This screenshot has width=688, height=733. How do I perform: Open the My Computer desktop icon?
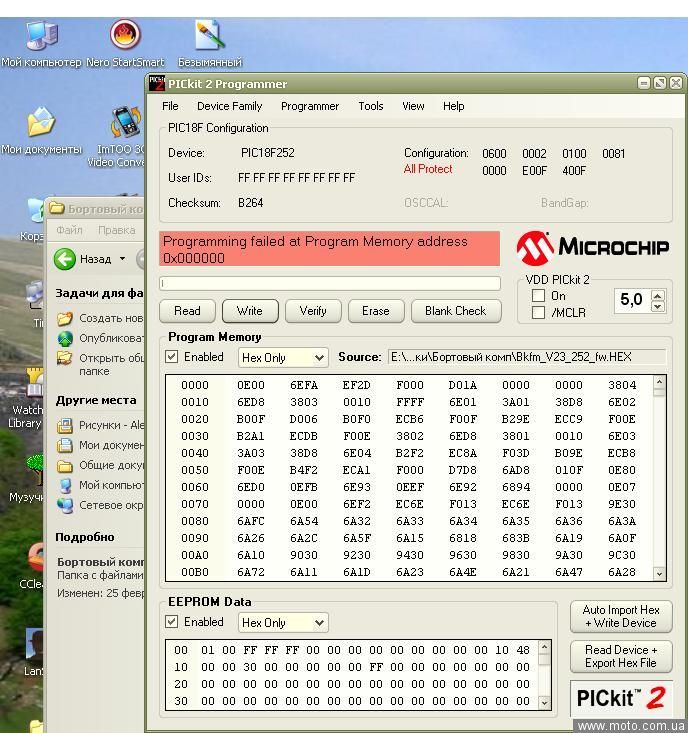[41, 35]
